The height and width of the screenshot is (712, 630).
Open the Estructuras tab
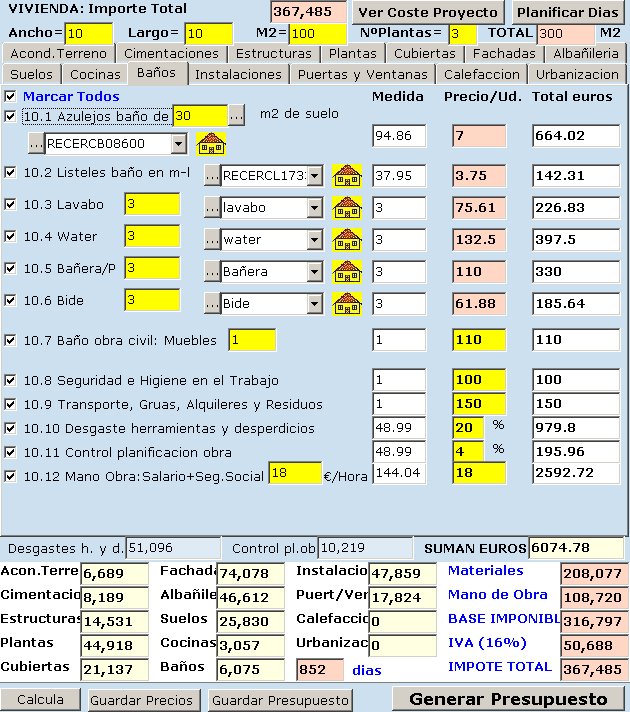(x=273, y=54)
